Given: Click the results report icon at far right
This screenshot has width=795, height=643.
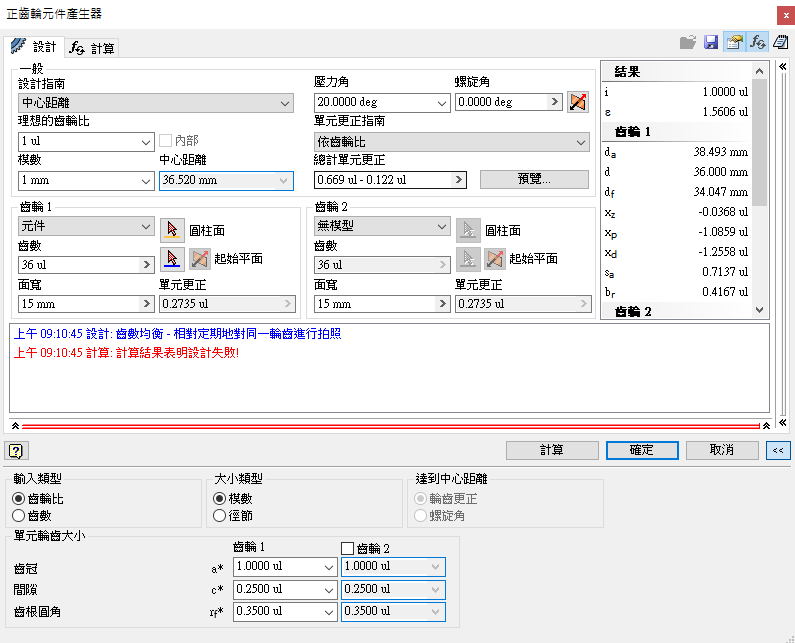Looking at the screenshot, I should 781,42.
